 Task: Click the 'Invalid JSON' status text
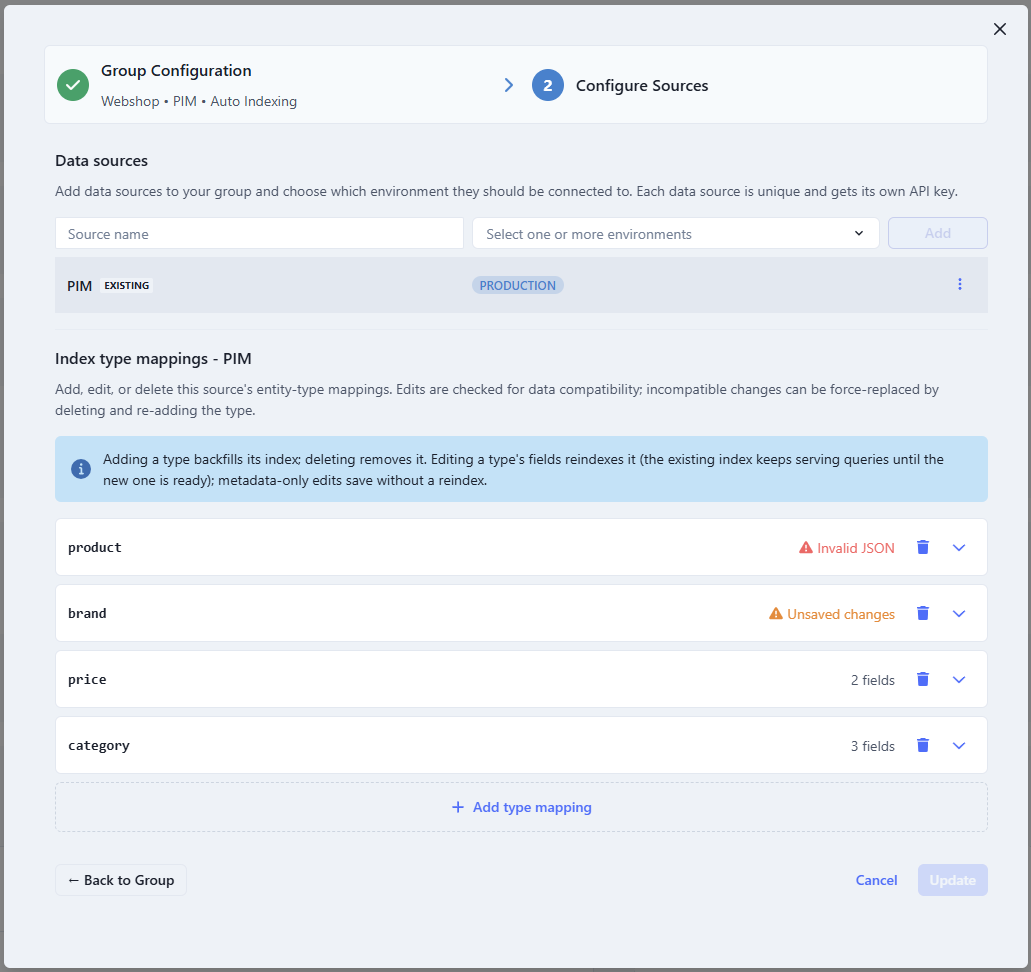click(x=855, y=548)
